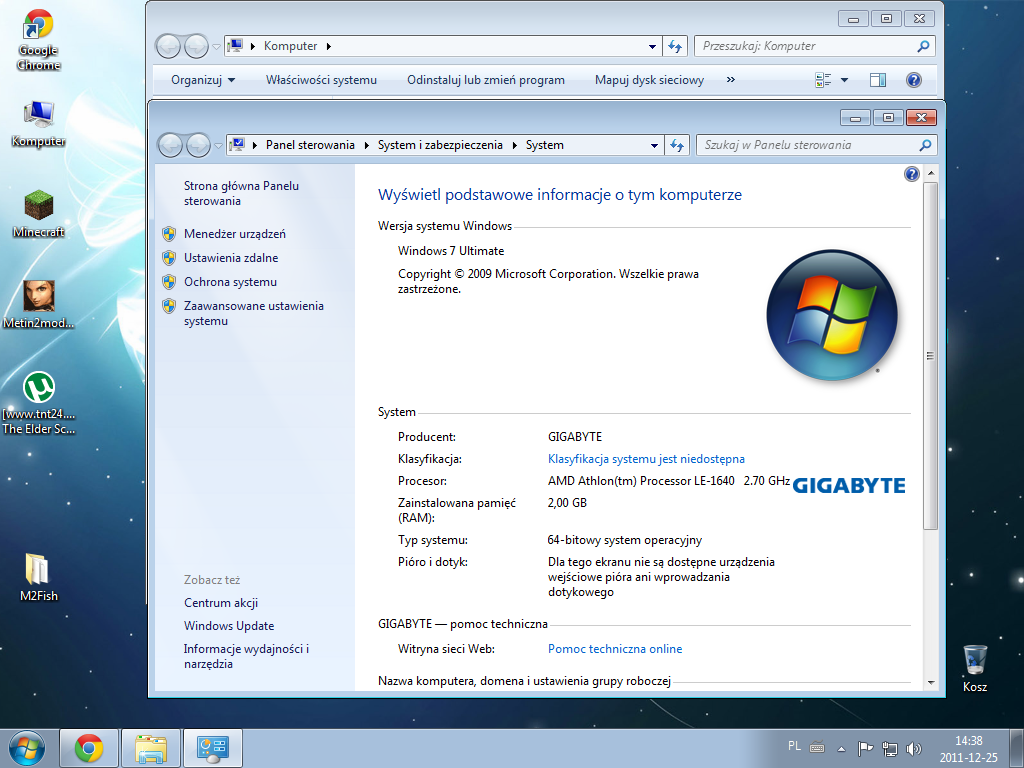1024x768 pixels.
Task: Open the M2Fish folder on desktop
Action: (39, 577)
